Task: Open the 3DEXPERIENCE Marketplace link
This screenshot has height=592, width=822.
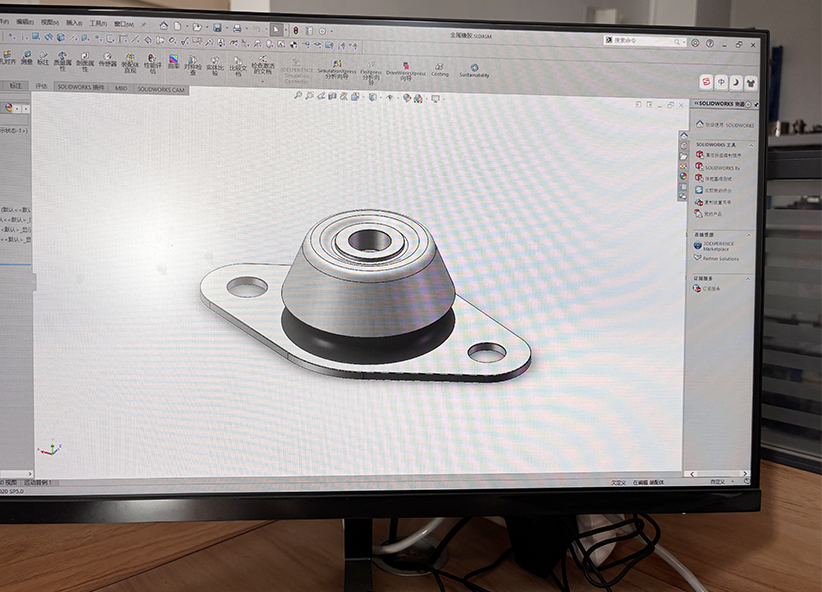Action: pyautogui.click(x=715, y=246)
